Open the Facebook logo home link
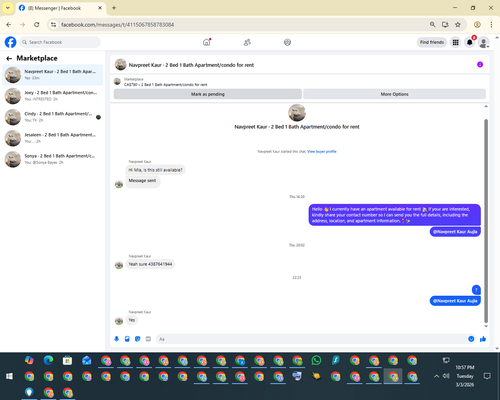The image size is (500, 400). [x=10, y=42]
